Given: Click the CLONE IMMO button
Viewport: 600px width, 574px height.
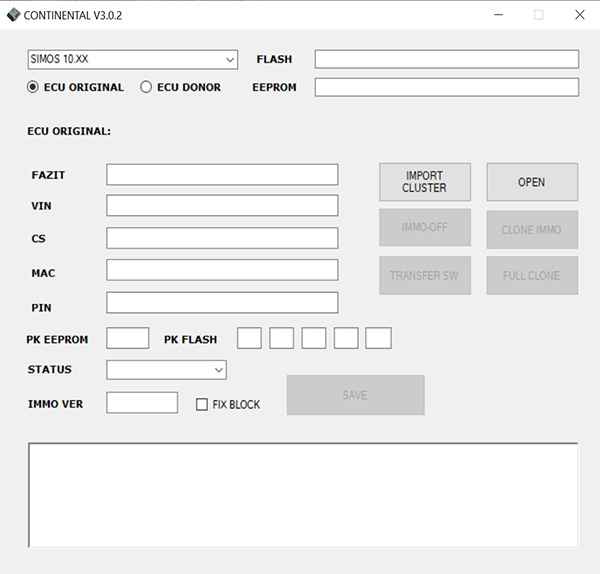Looking at the screenshot, I should 532,230.
